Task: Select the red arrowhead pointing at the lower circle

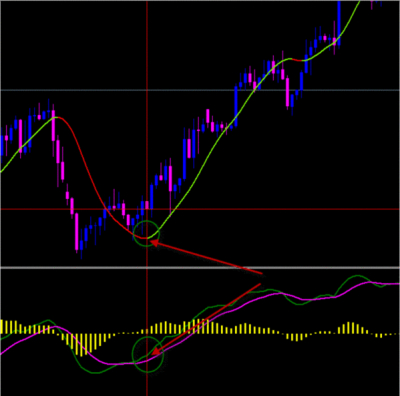Action: point(156,351)
